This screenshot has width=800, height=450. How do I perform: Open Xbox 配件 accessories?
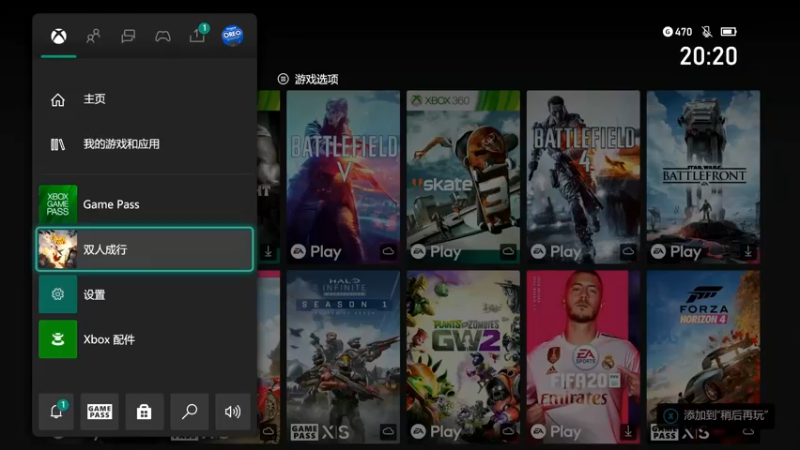[145, 339]
